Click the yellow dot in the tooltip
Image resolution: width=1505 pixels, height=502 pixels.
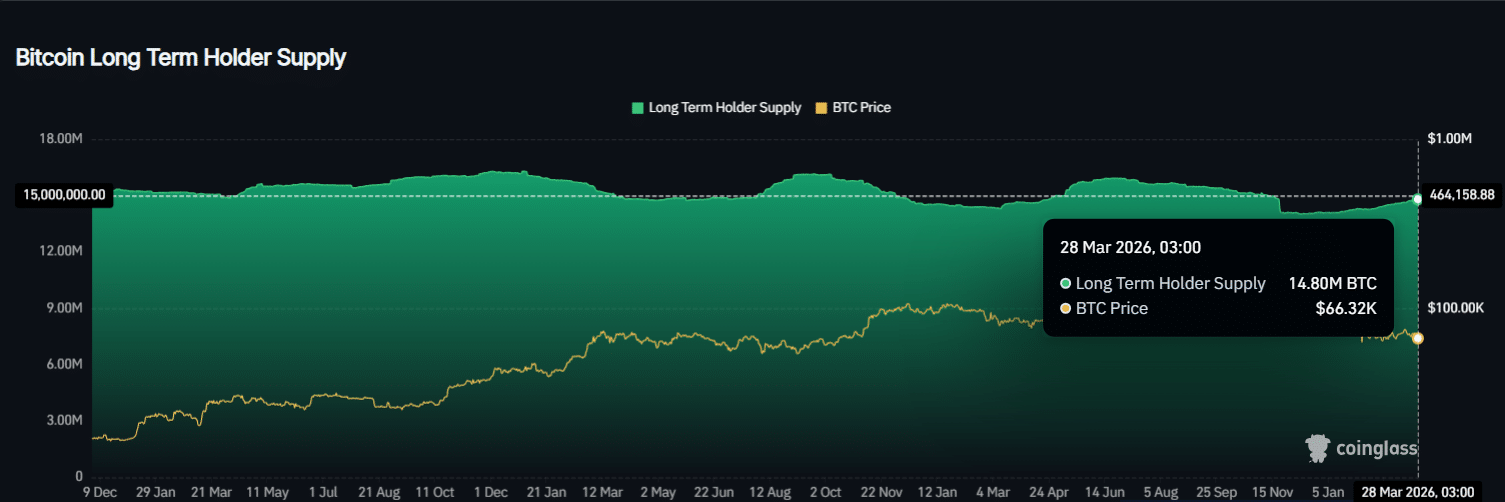click(x=1066, y=309)
